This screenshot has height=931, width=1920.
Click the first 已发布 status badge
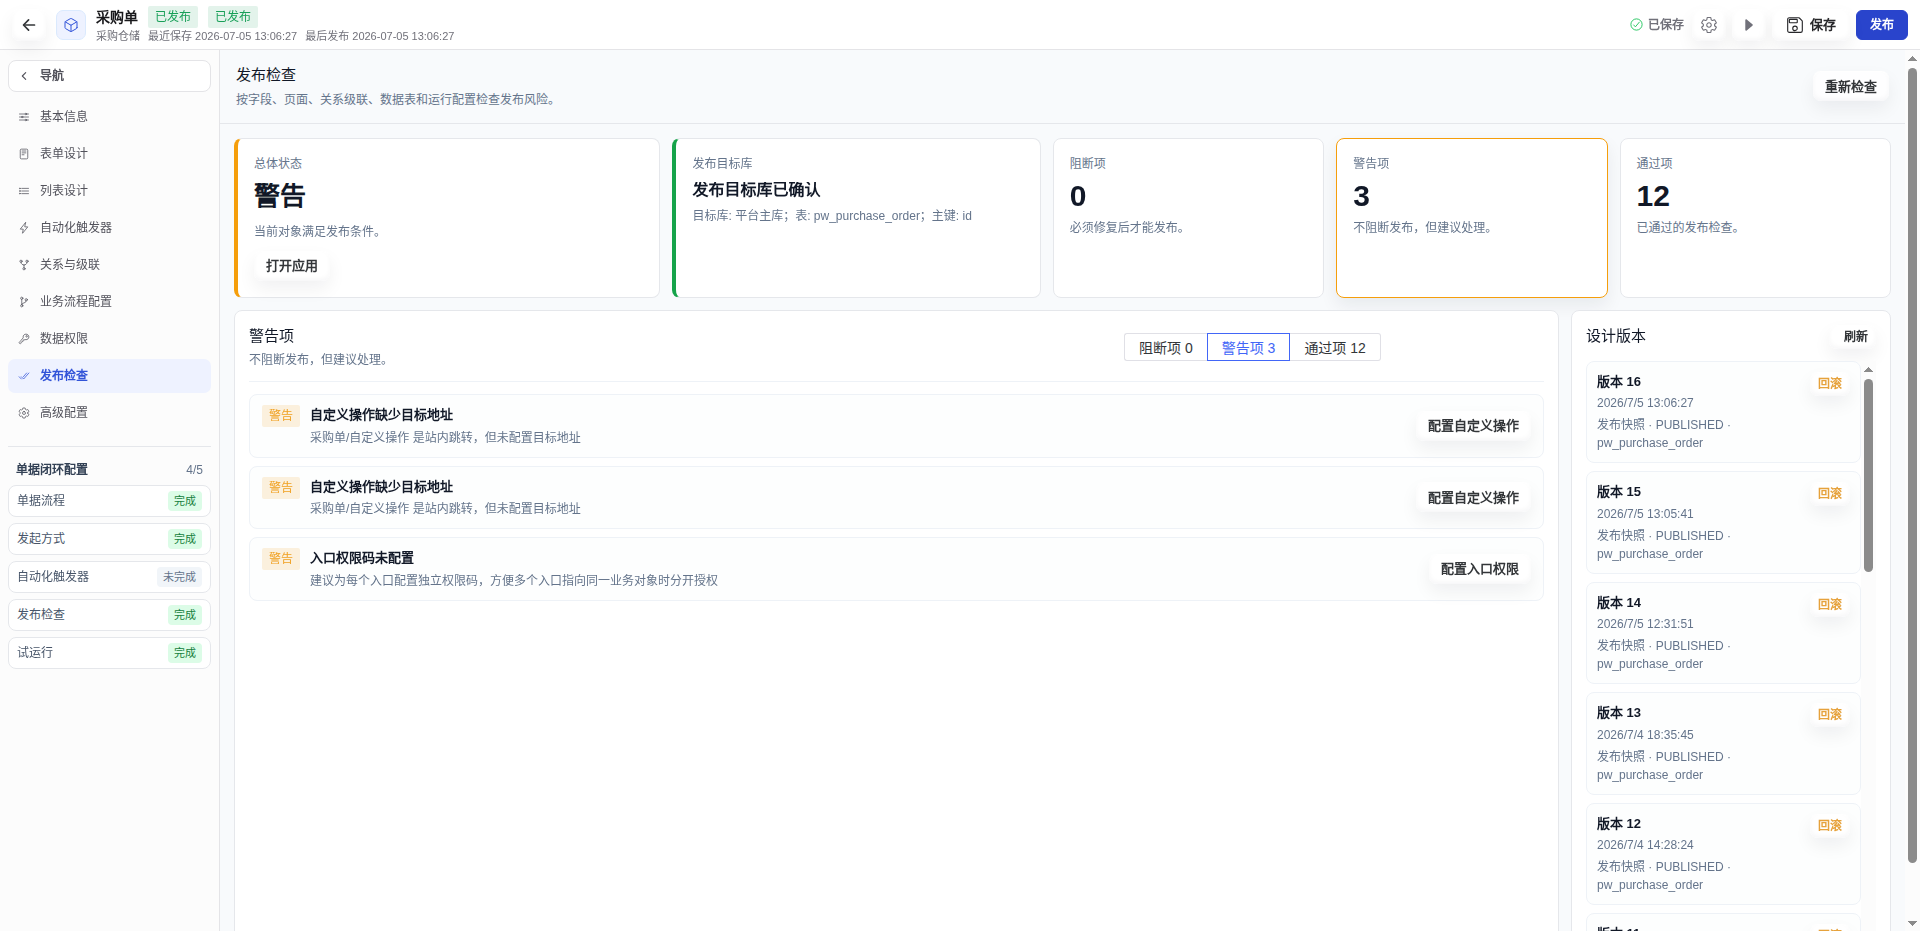tap(173, 17)
